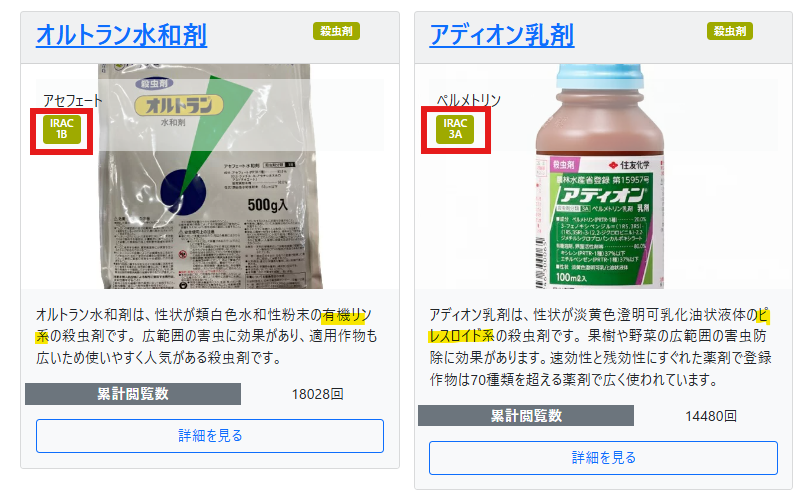Click the 18028回 view count
Screen dimensions: 803x491
tap(318, 394)
